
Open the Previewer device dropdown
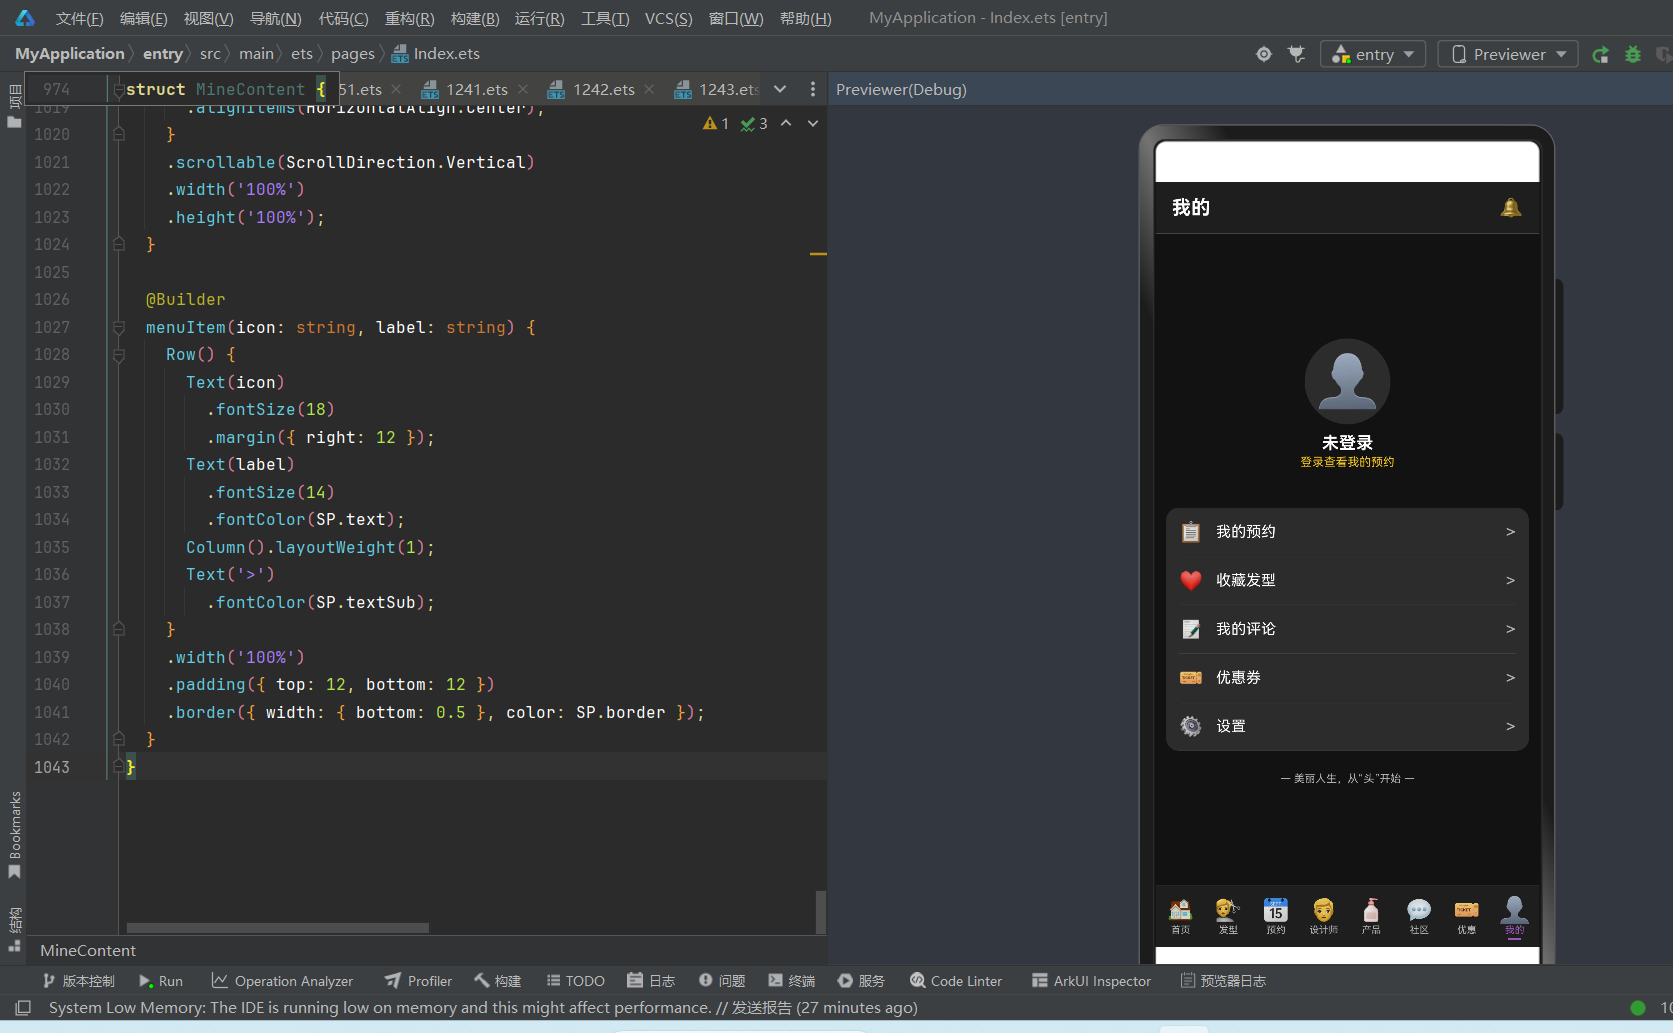coord(1508,54)
